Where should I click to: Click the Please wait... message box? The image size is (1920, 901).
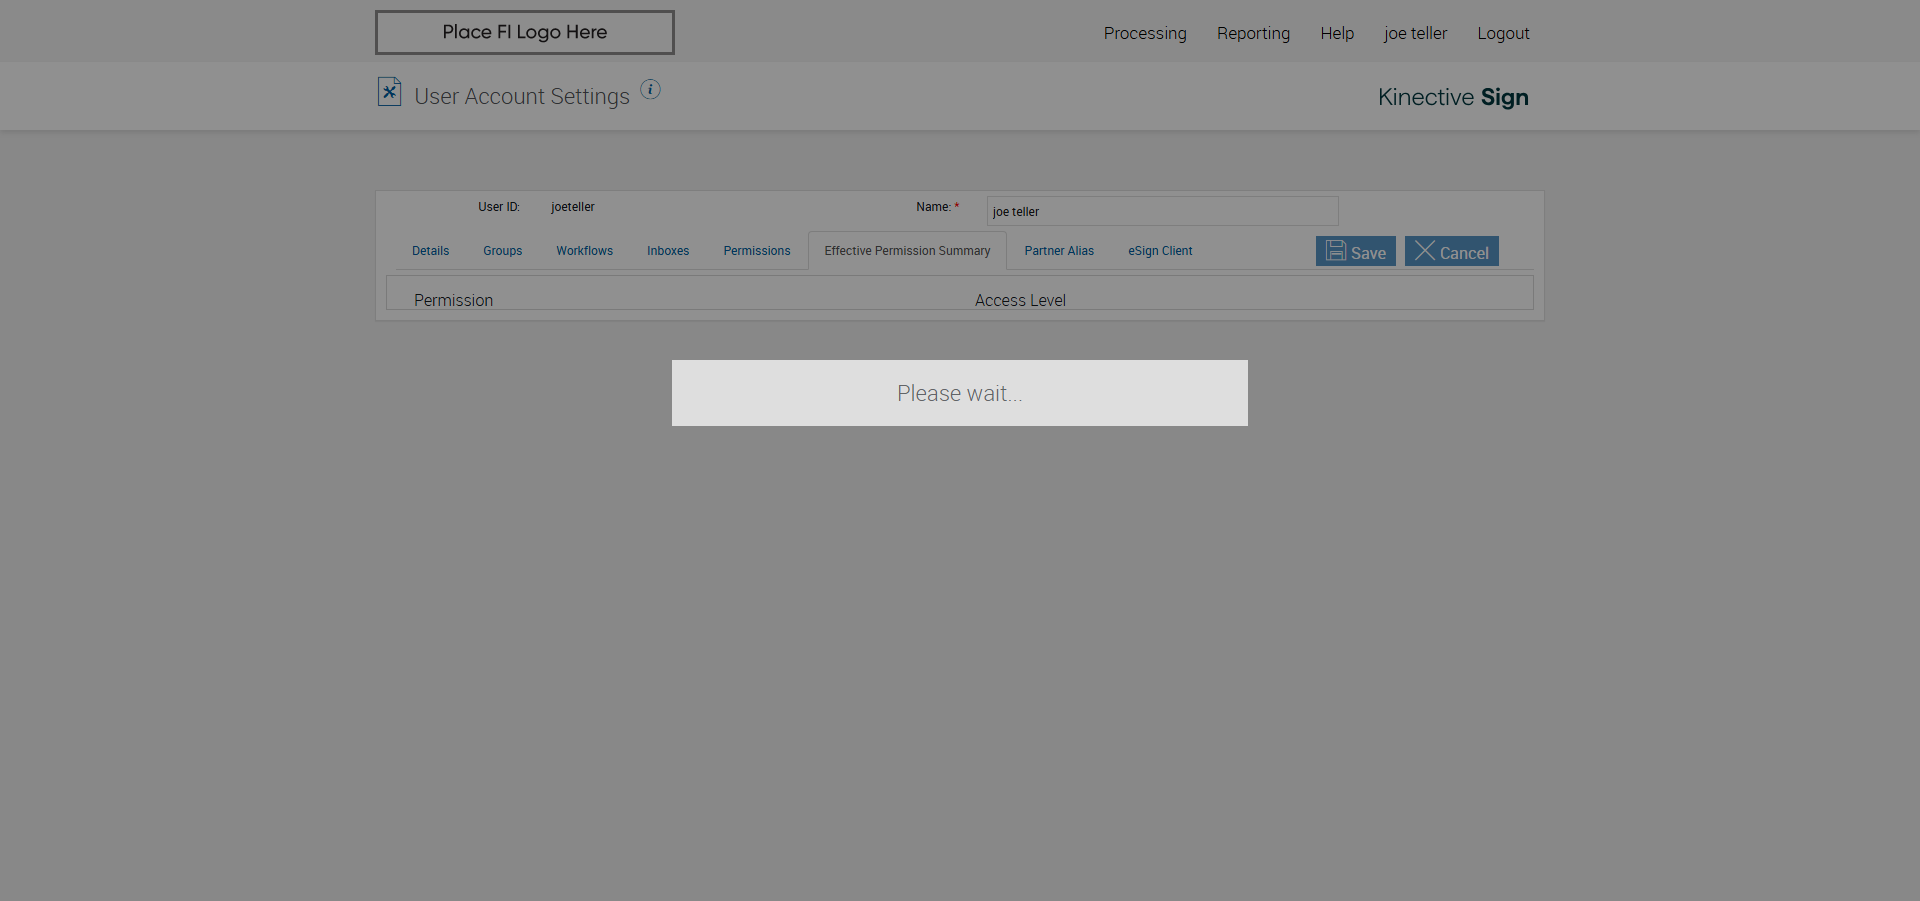click(x=960, y=393)
